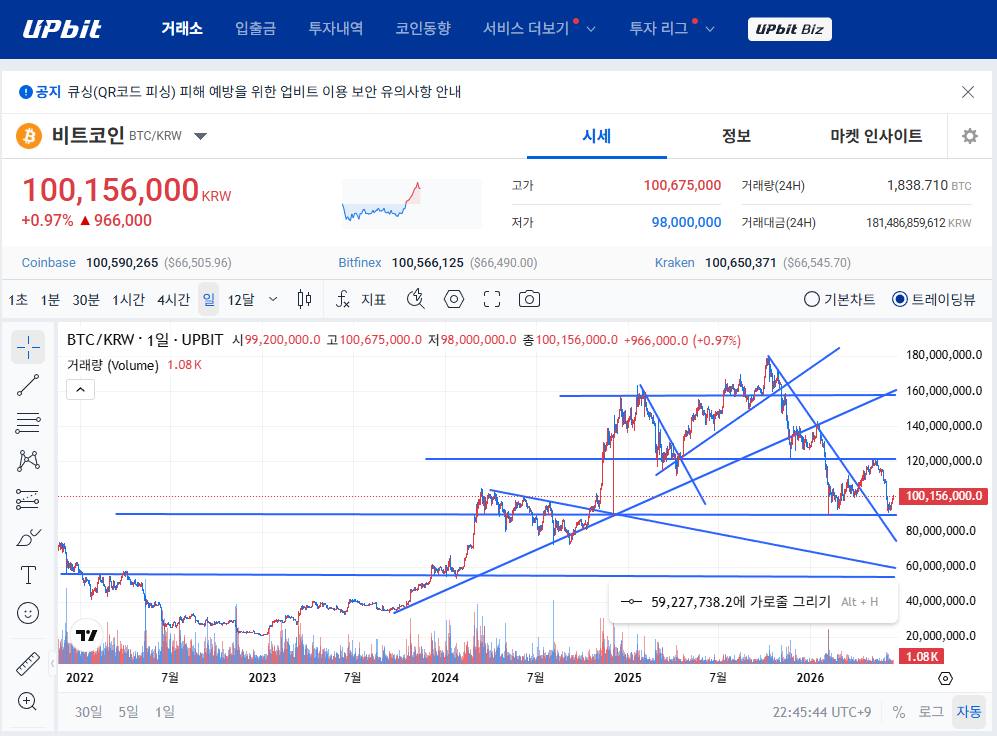
Task: Set the chart interval to 1시간
Action: (128, 299)
